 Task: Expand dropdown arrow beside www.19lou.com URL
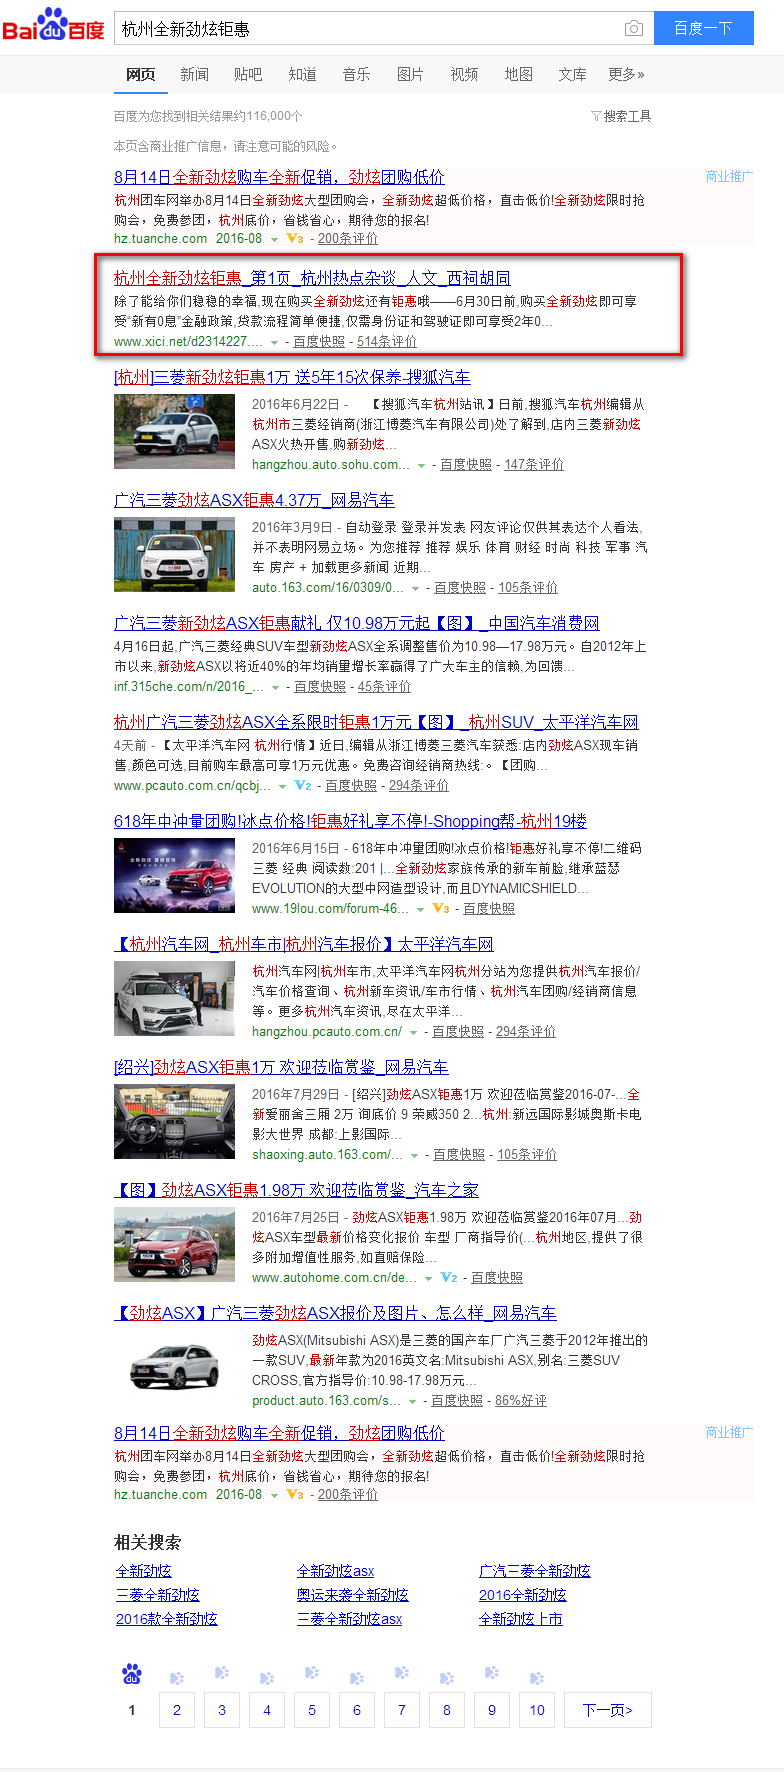tap(421, 910)
